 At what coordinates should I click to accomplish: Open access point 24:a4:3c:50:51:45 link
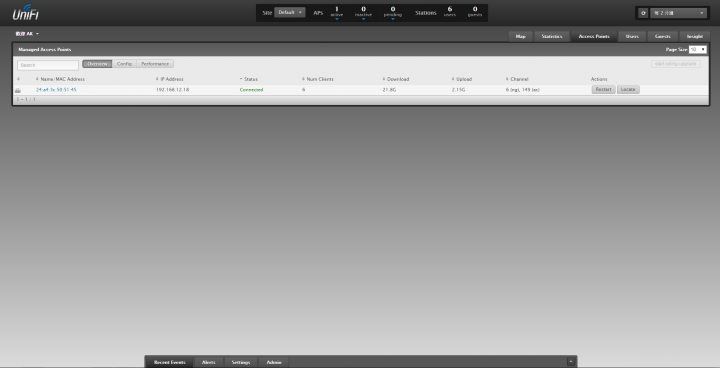tap(56, 90)
